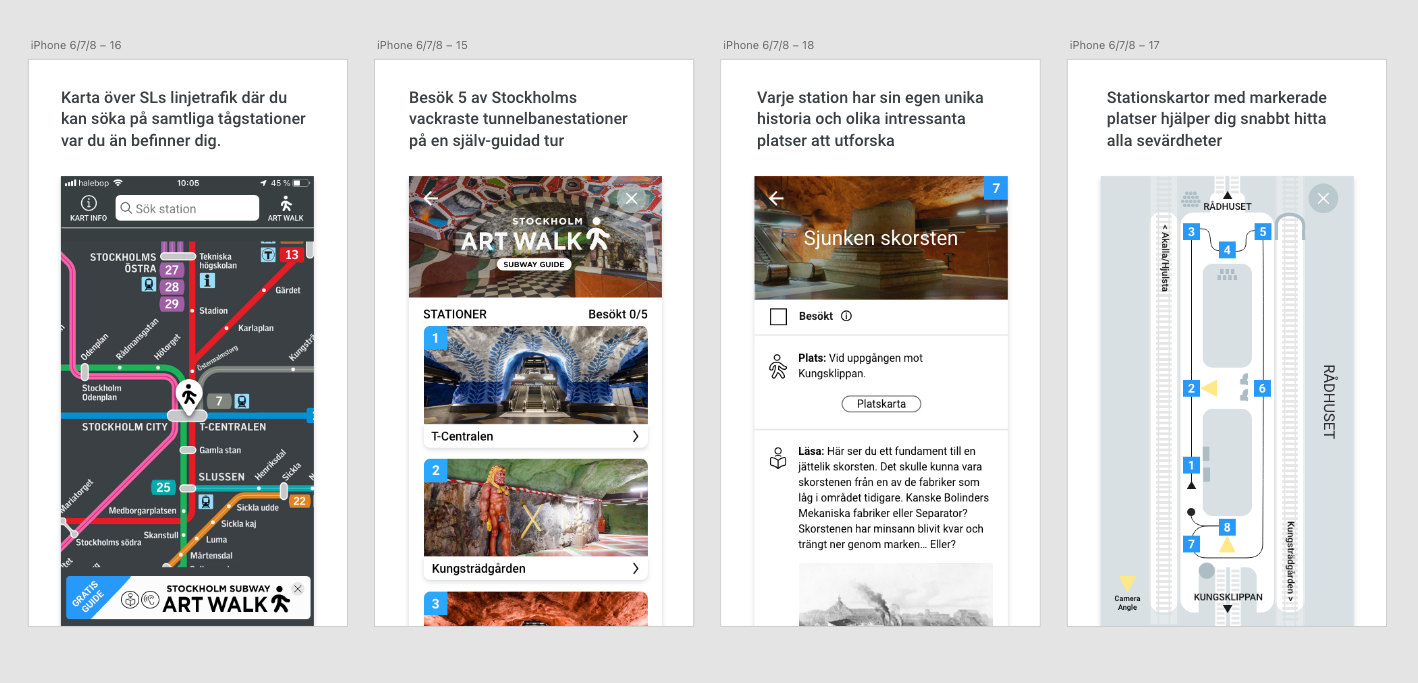Click station number 1 badge in list

[435, 338]
